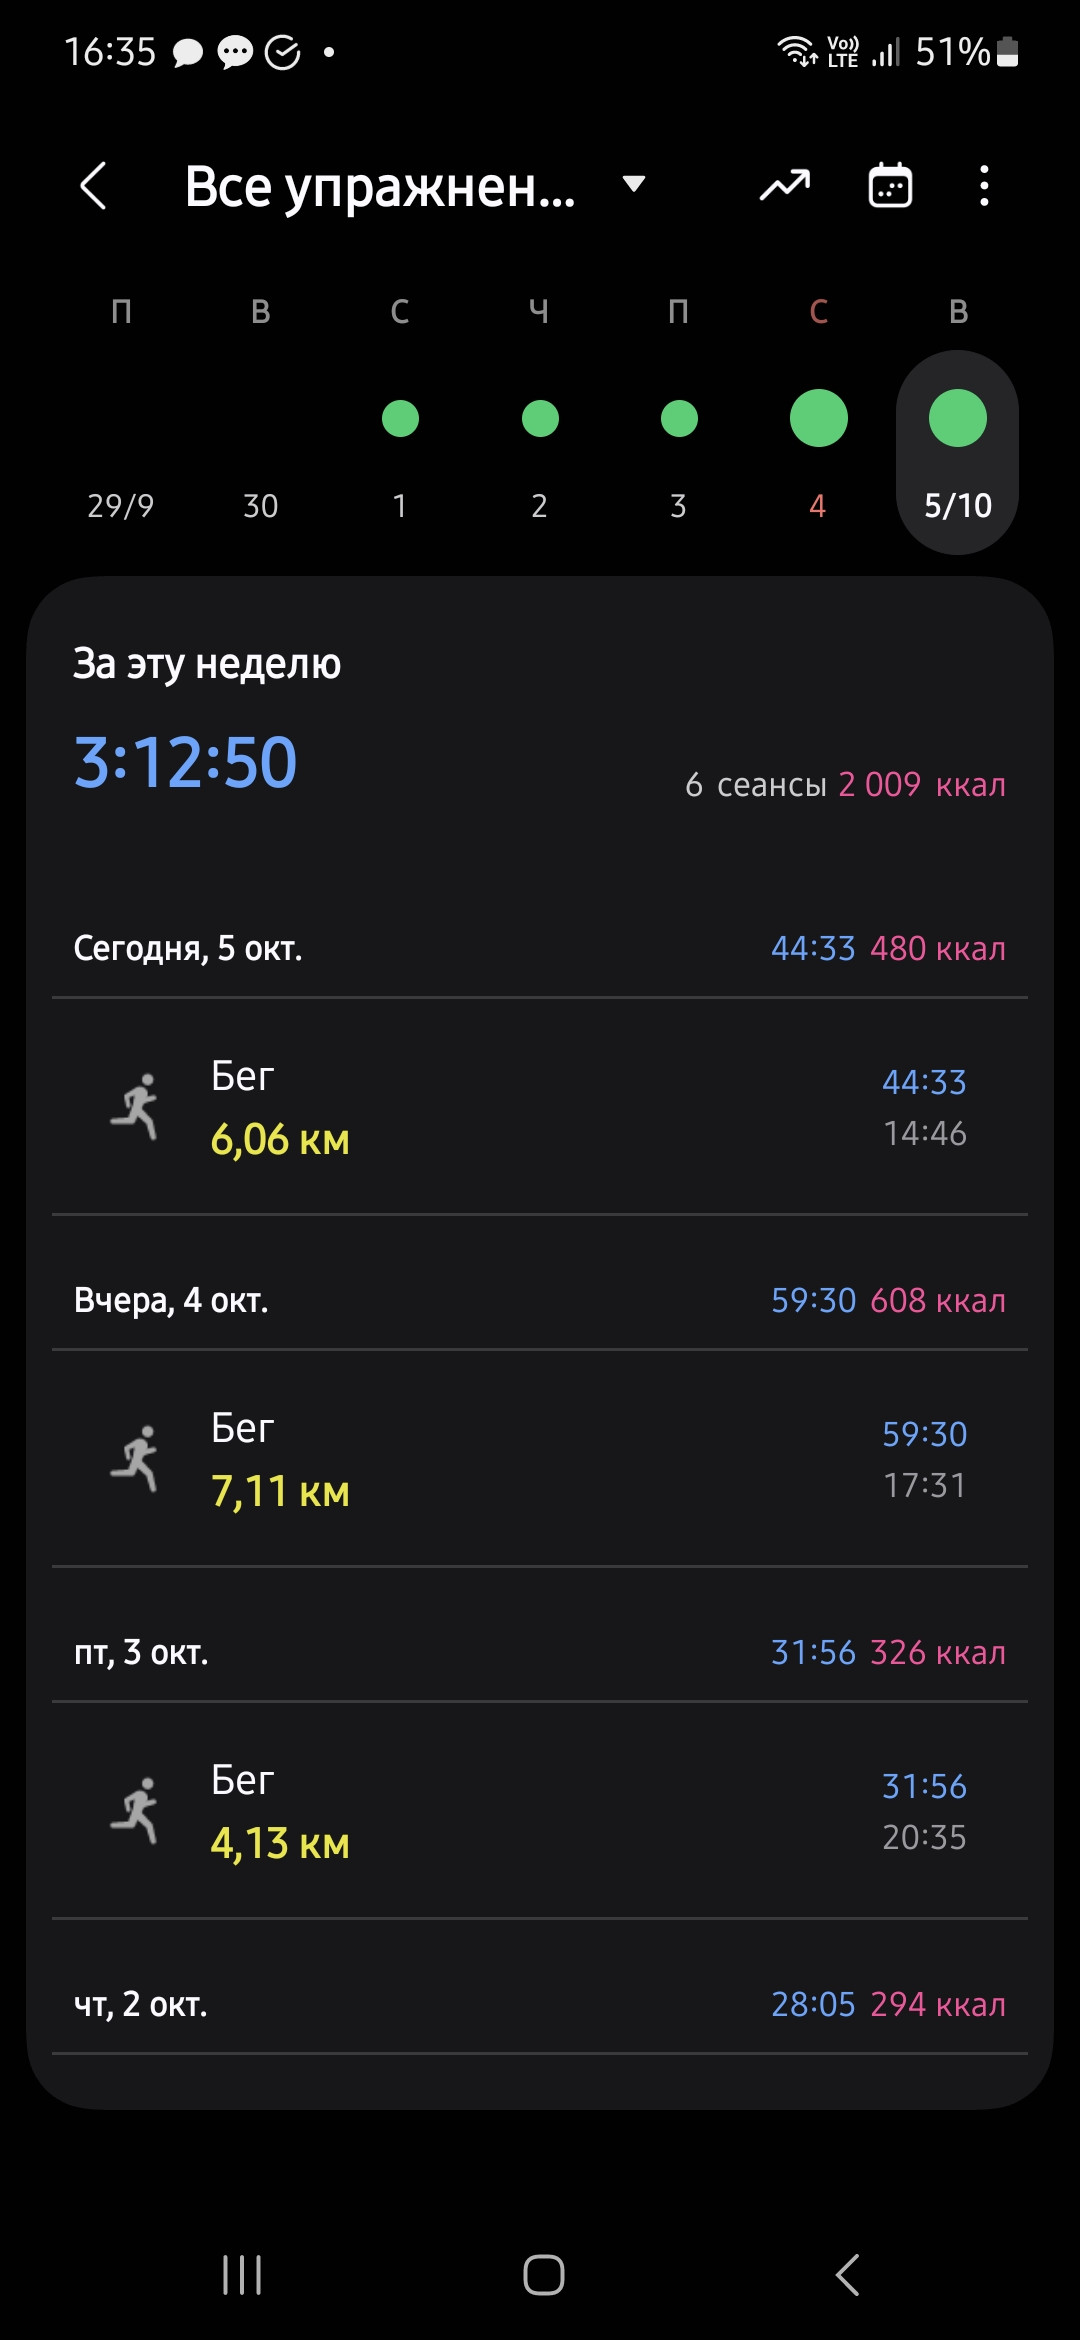The image size is (1080, 2340).
Task: Tap the Android recent apps button
Action: 242,2275
